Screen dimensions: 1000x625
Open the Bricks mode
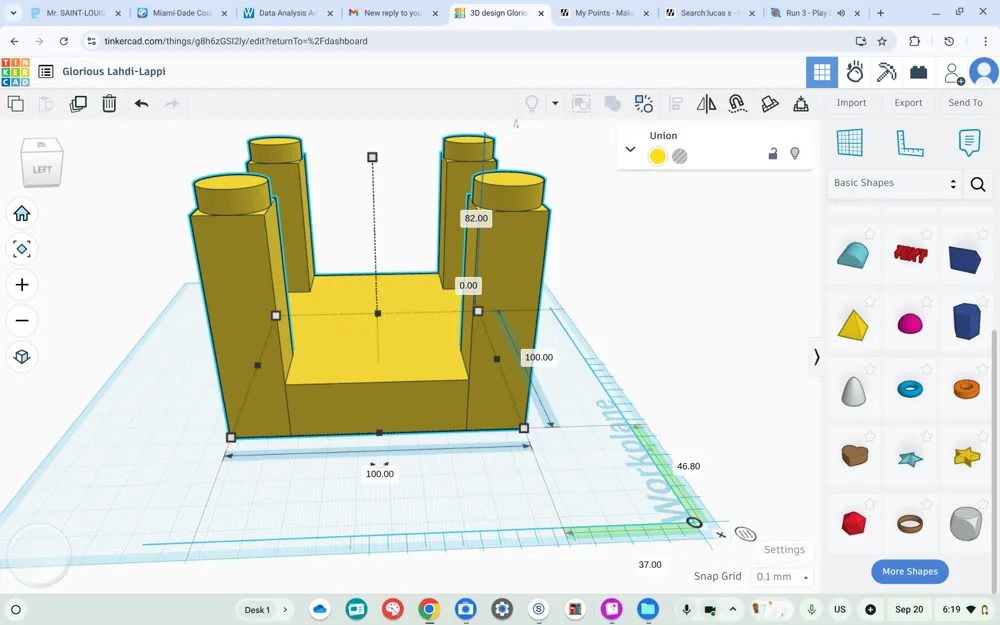918,72
